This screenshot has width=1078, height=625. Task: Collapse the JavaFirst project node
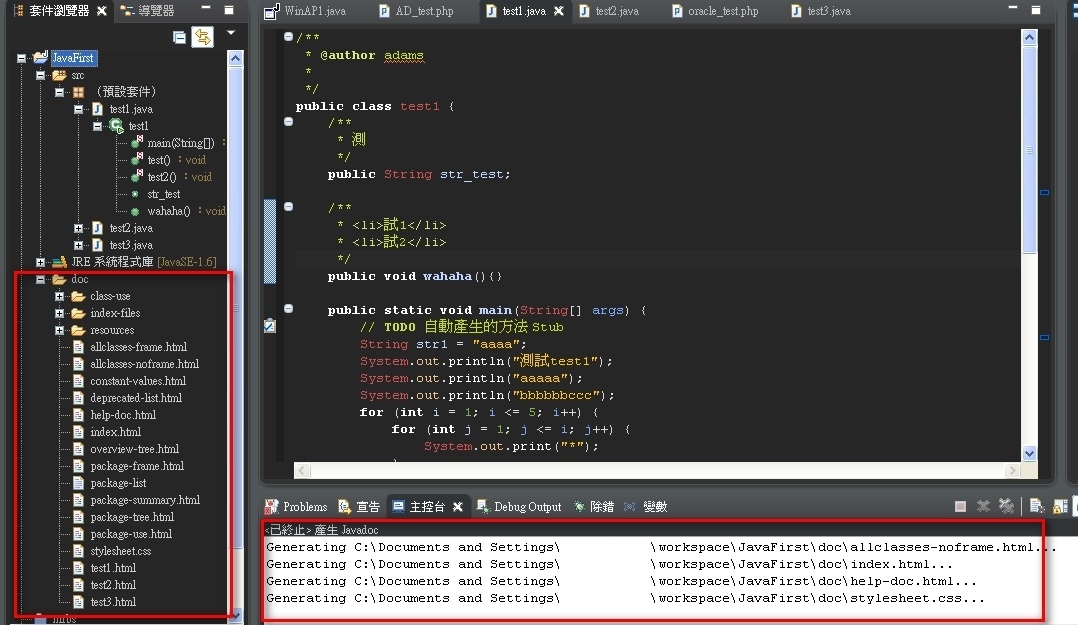pos(21,58)
